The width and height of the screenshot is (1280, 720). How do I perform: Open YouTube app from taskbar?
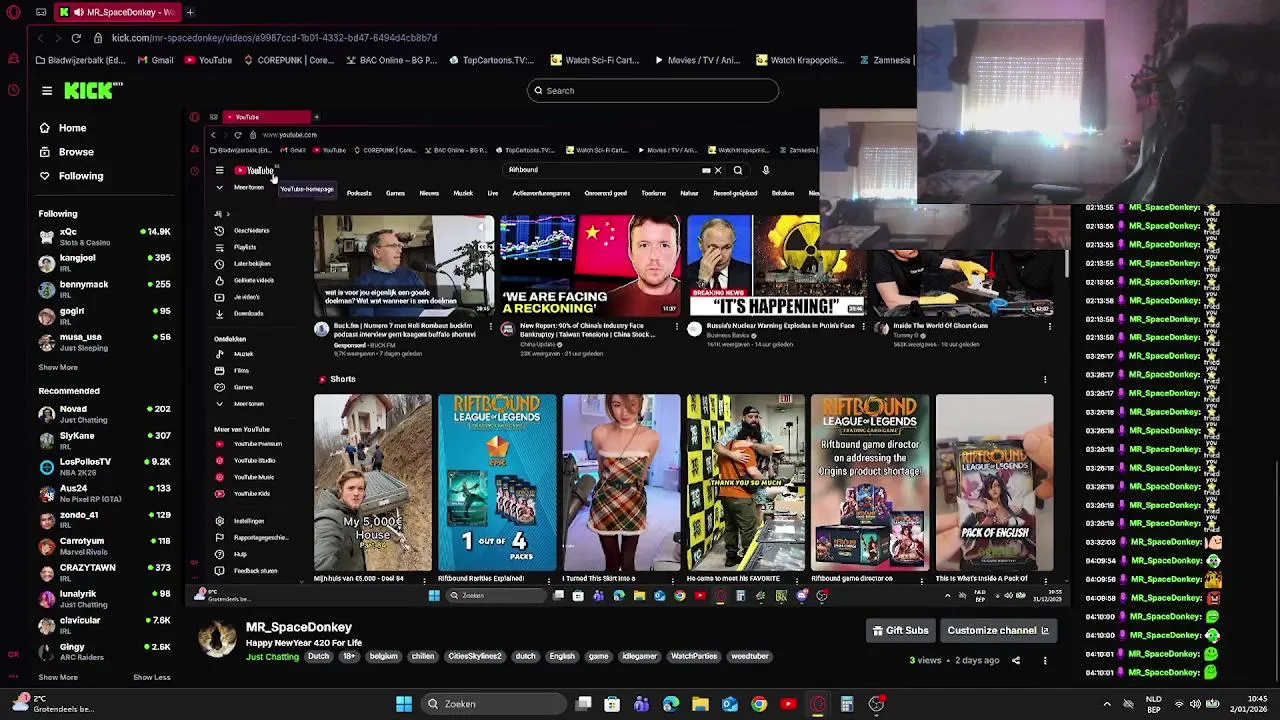click(788, 704)
